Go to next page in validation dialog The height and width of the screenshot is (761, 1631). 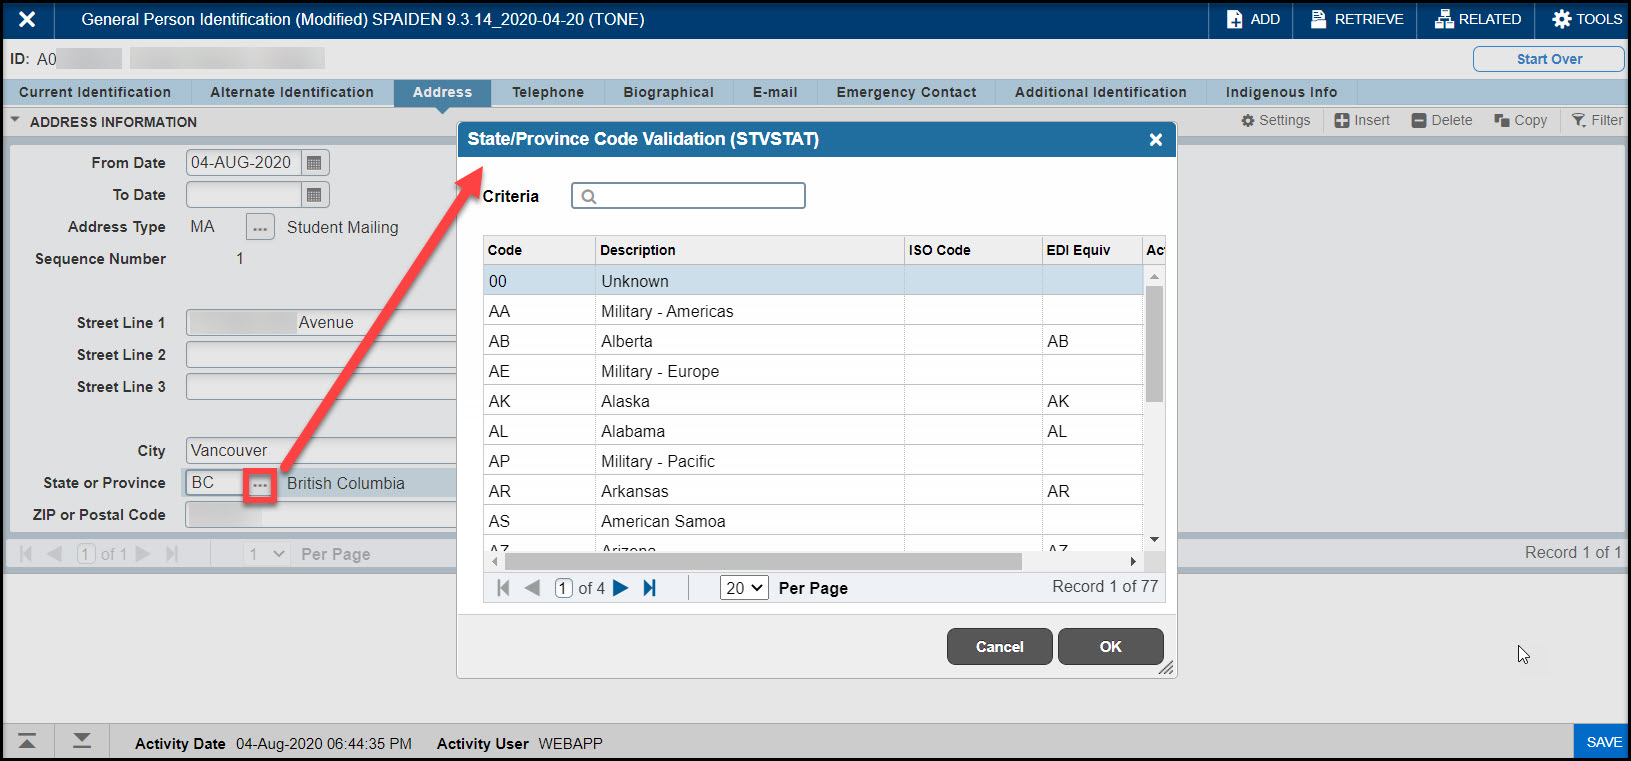click(621, 588)
